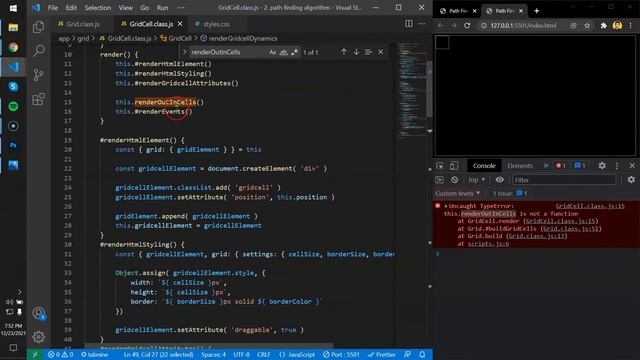The height and width of the screenshot is (360, 640).
Task: Open File Explorer from the taskbar
Action: pyautogui.click(x=13, y=28)
